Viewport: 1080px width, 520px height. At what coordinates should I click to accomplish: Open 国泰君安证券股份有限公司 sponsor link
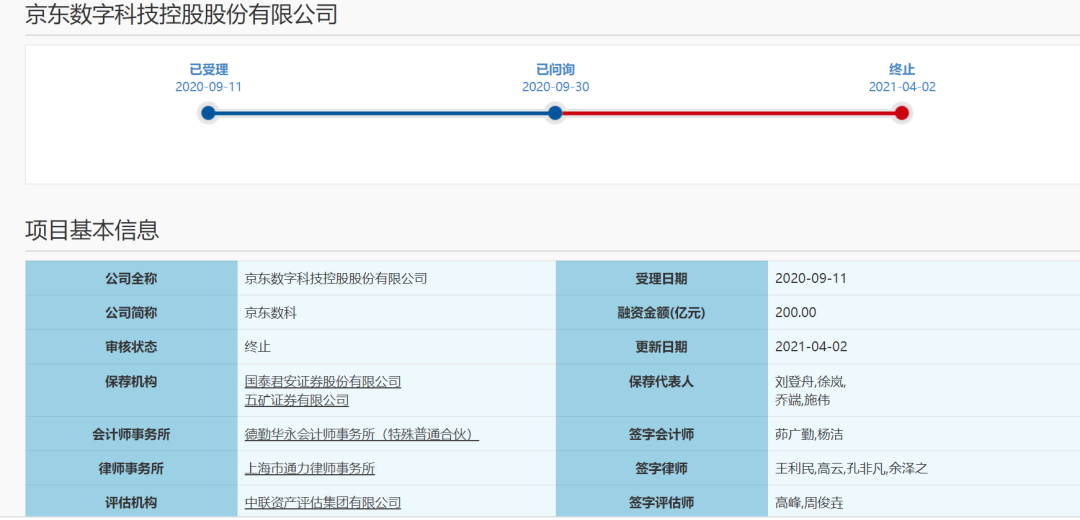[x=323, y=382]
